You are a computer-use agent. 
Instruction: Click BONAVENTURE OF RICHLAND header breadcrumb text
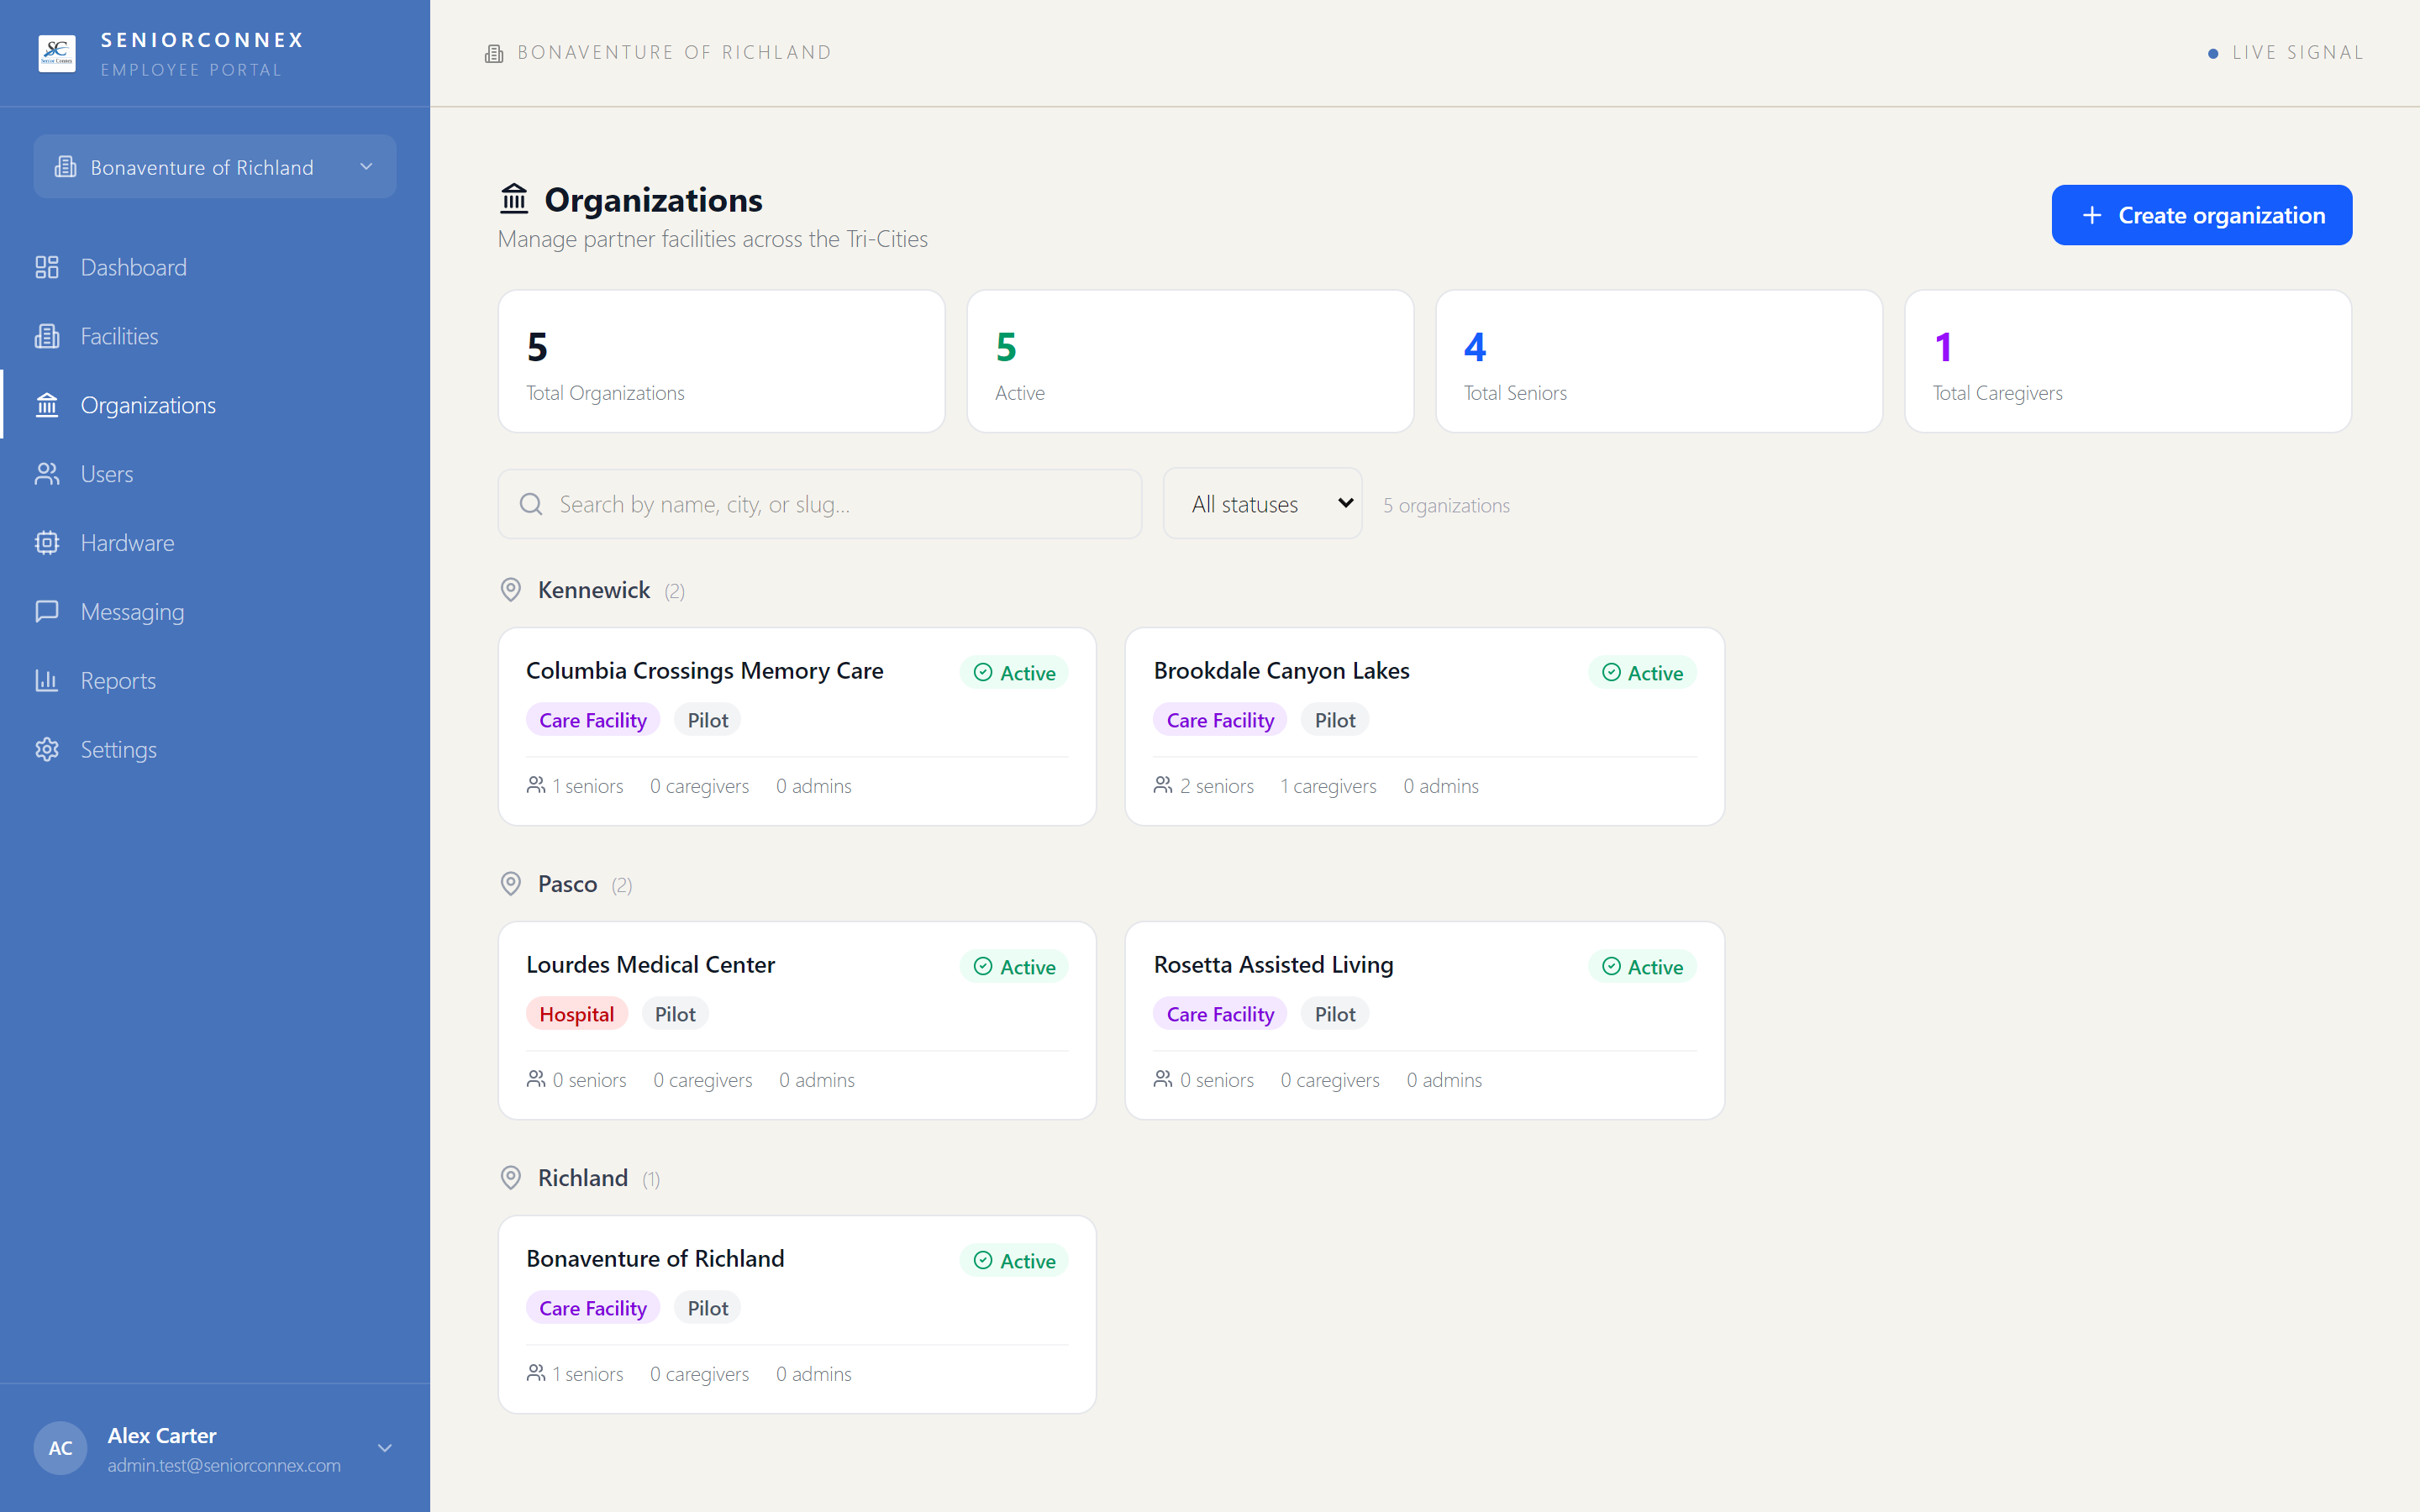coord(675,53)
